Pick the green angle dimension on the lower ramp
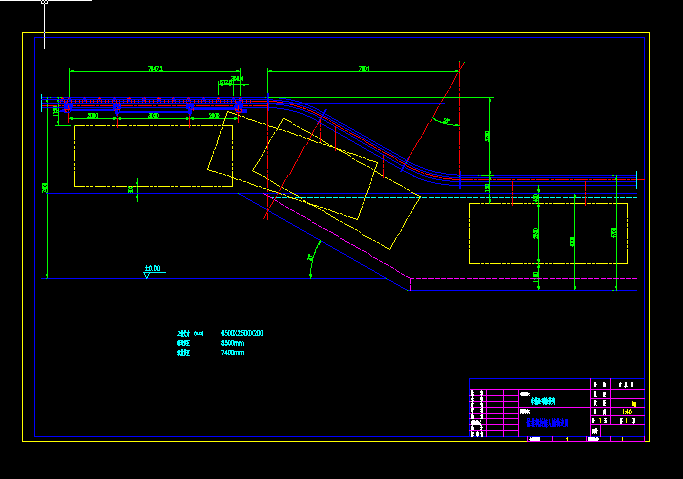 [311, 258]
